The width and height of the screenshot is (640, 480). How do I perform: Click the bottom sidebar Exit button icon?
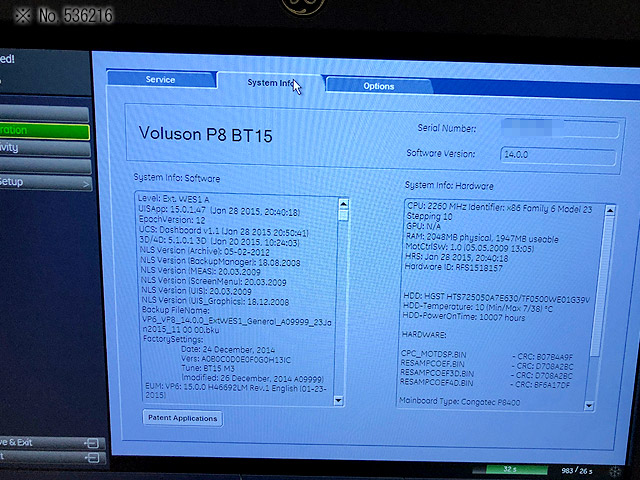pos(92,458)
